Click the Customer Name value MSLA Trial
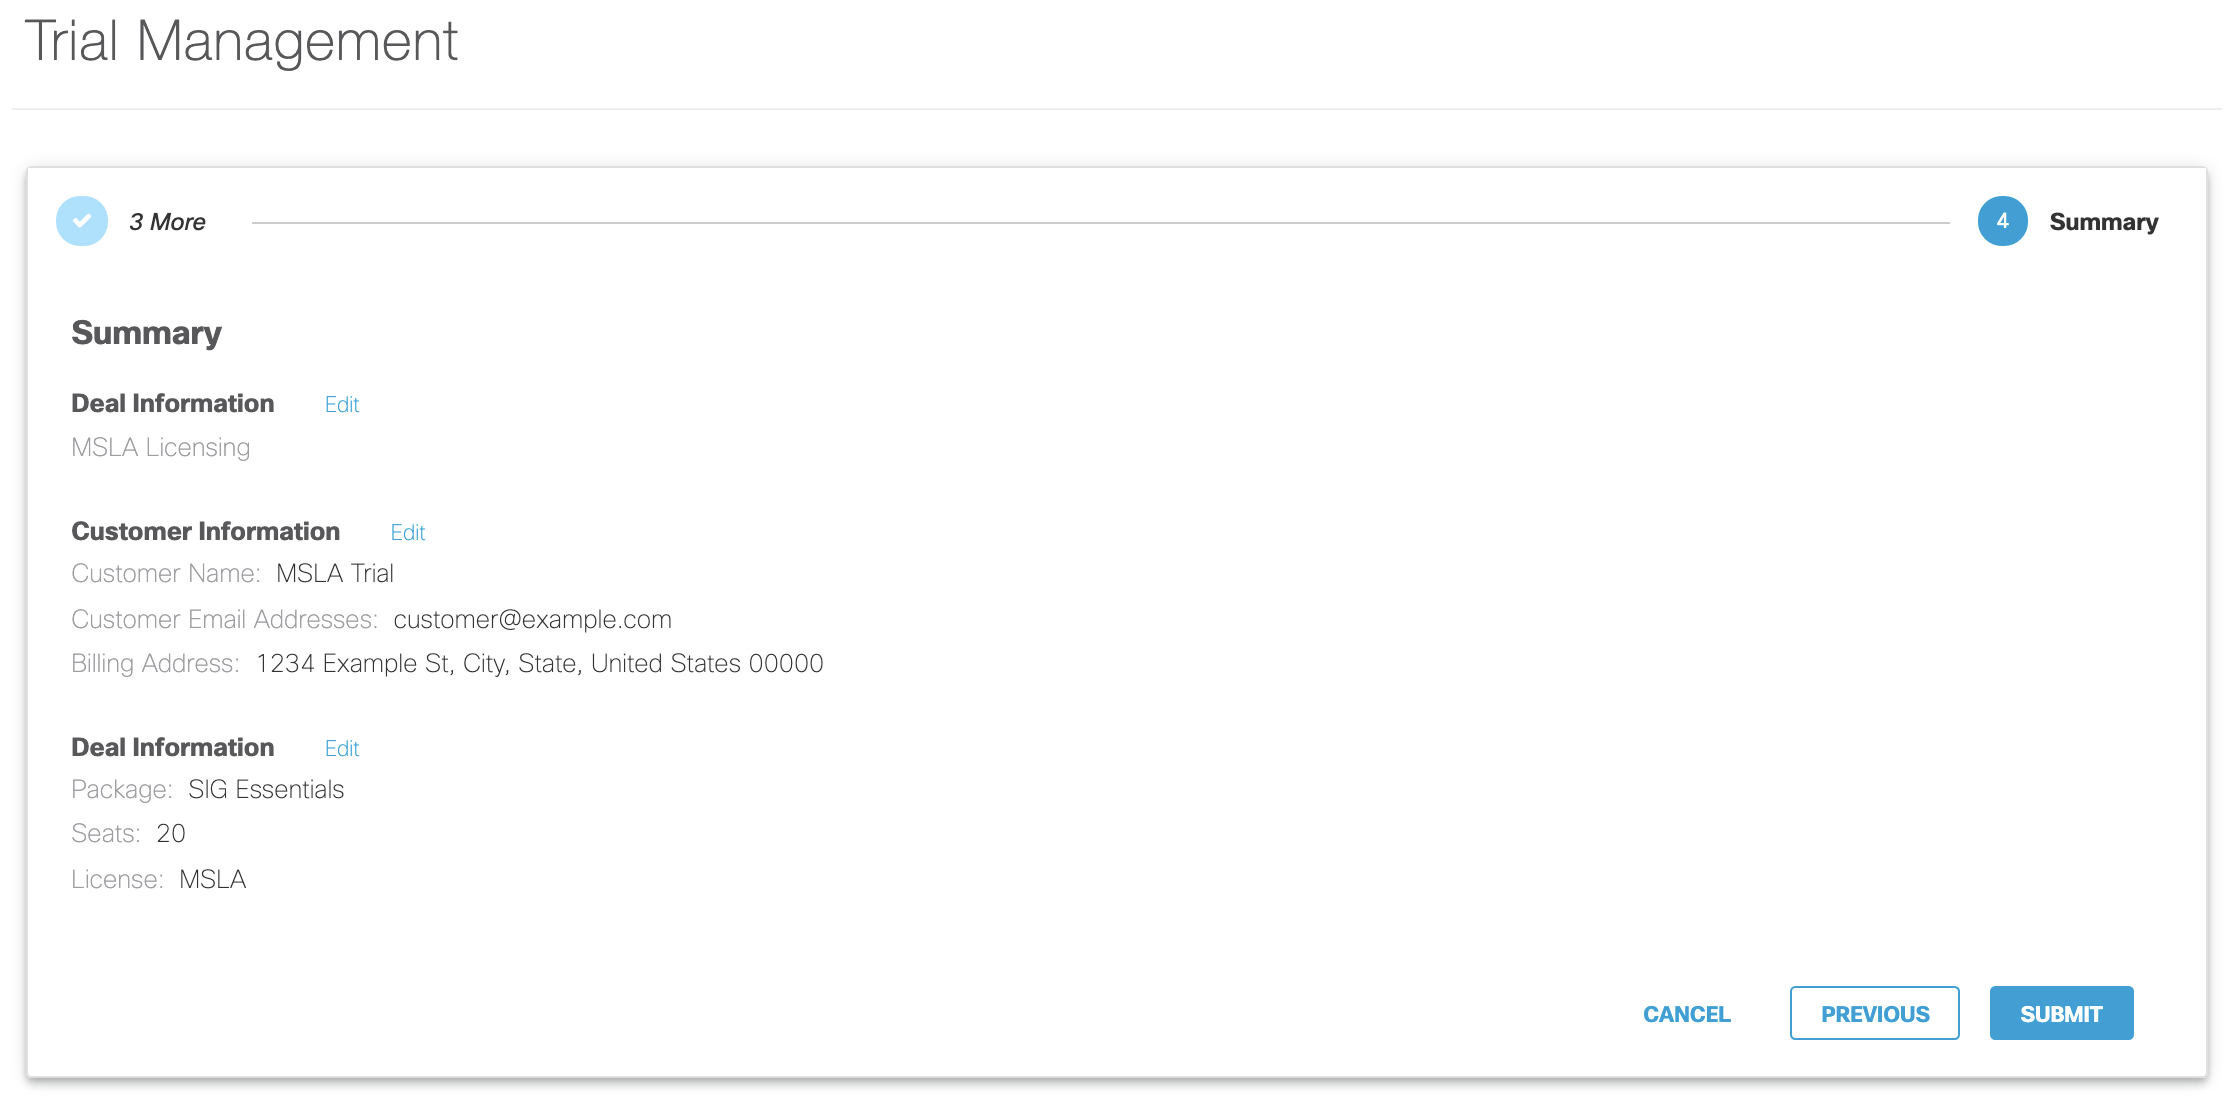Image resolution: width=2228 pixels, height=1100 pixels. point(335,574)
